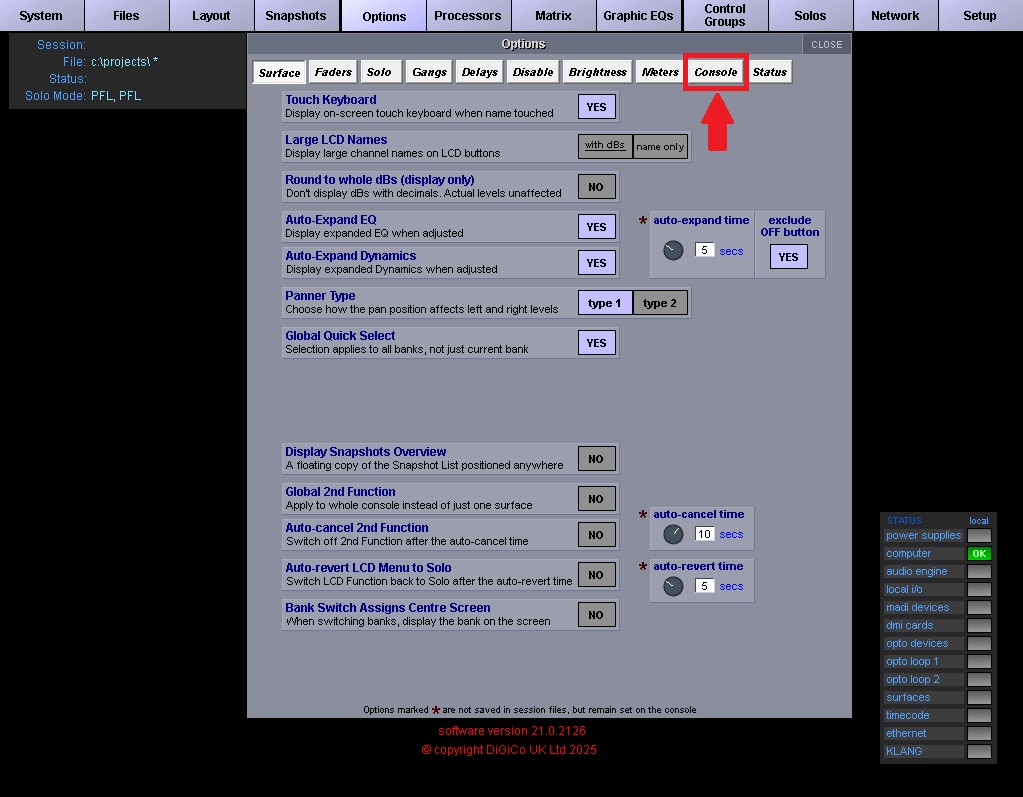
Task: Close the Options panel
Action: pos(827,44)
